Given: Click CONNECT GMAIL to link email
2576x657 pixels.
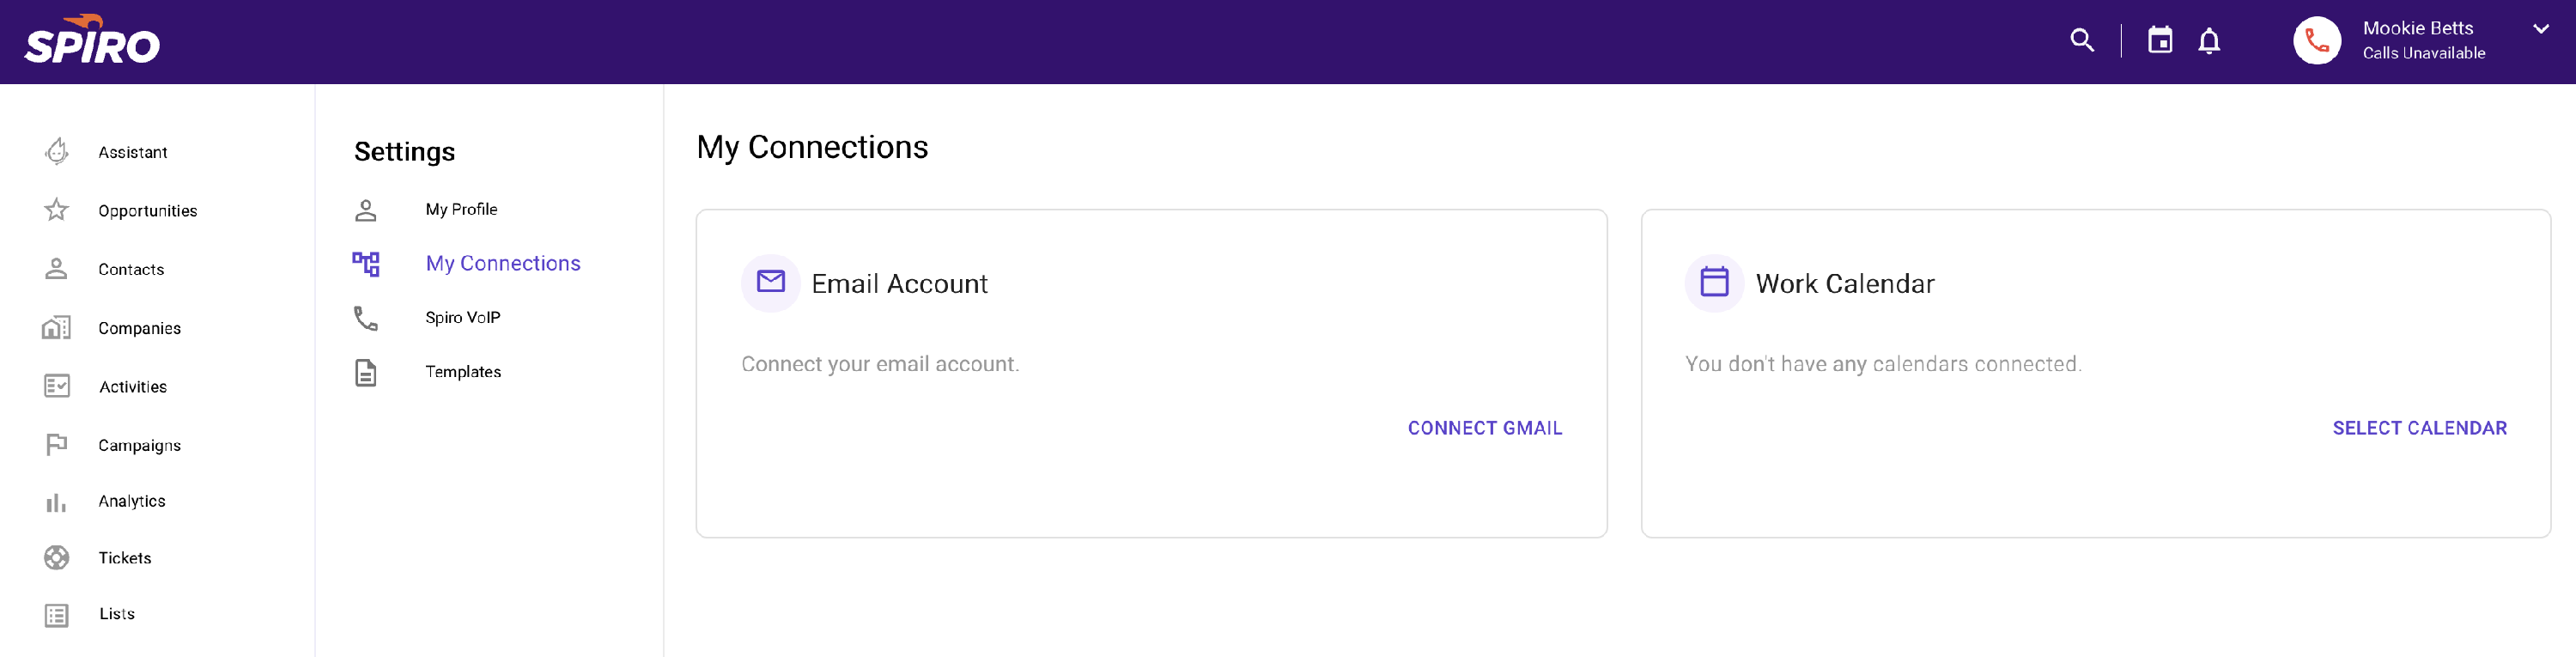Looking at the screenshot, I should pyautogui.click(x=1484, y=427).
